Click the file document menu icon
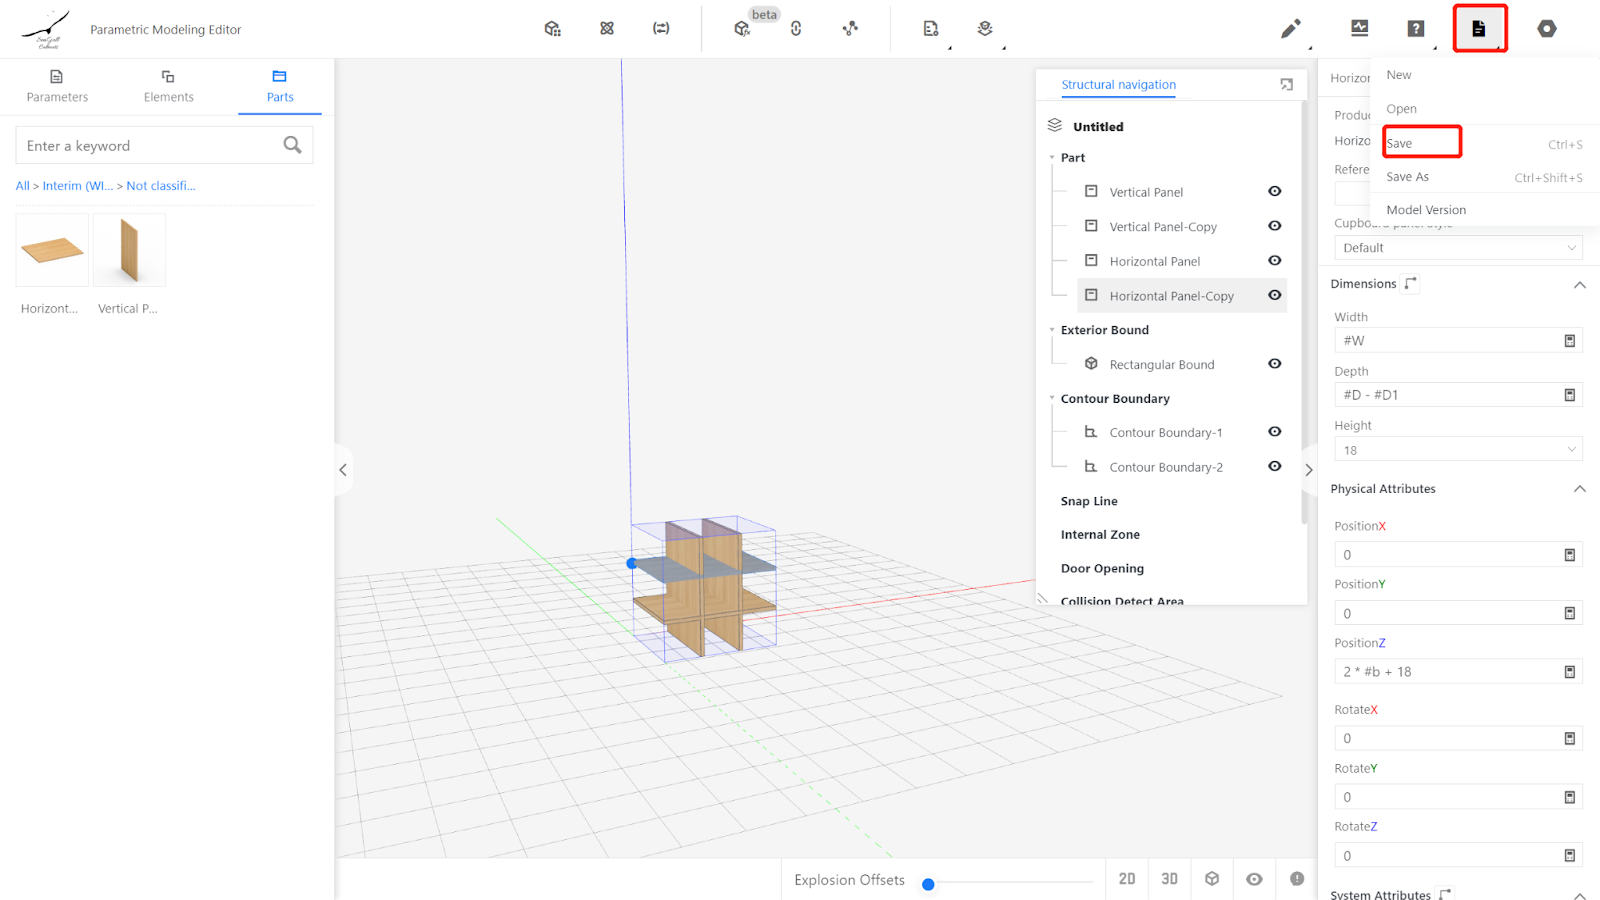Image resolution: width=1600 pixels, height=900 pixels. pos(1478,29)
